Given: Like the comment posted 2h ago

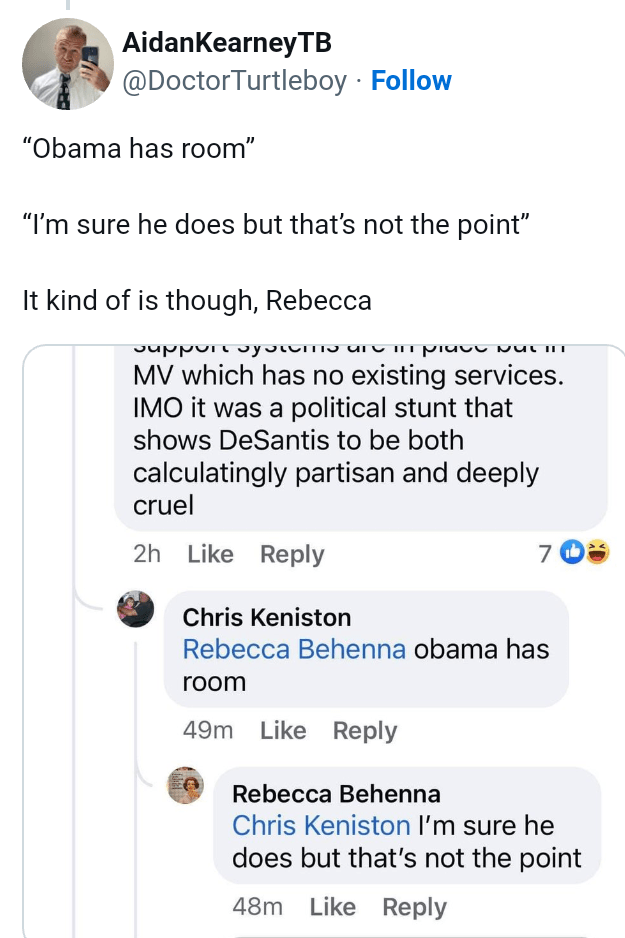Looking at the screenshot, I should [210, 554].
